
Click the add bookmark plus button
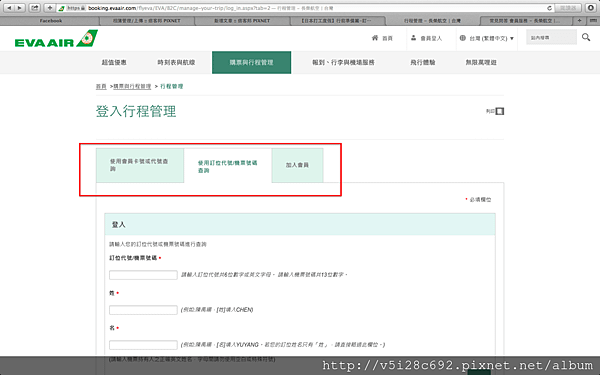pos(50,8)
